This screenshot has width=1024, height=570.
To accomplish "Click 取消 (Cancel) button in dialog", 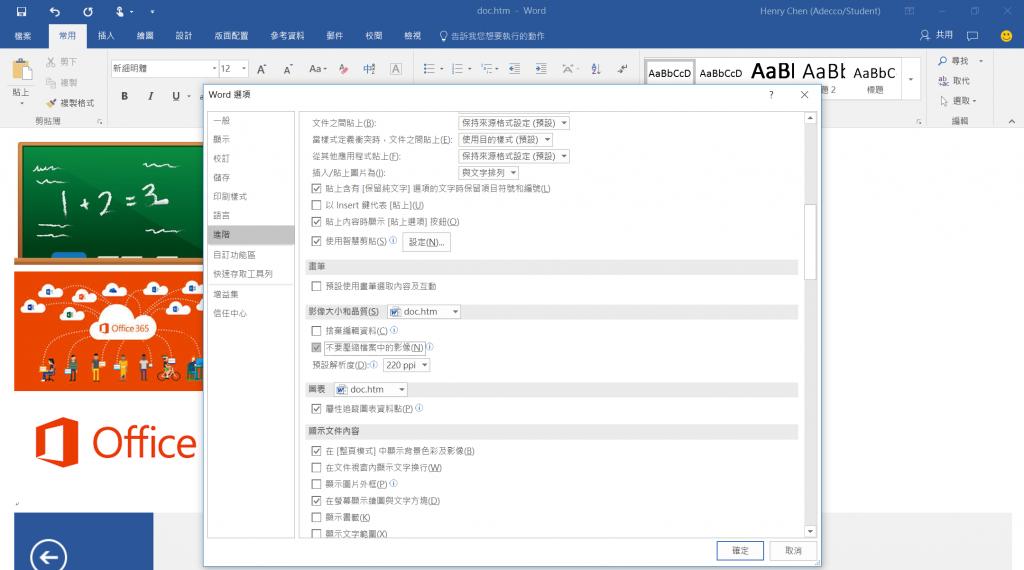I will click(793, 550).
